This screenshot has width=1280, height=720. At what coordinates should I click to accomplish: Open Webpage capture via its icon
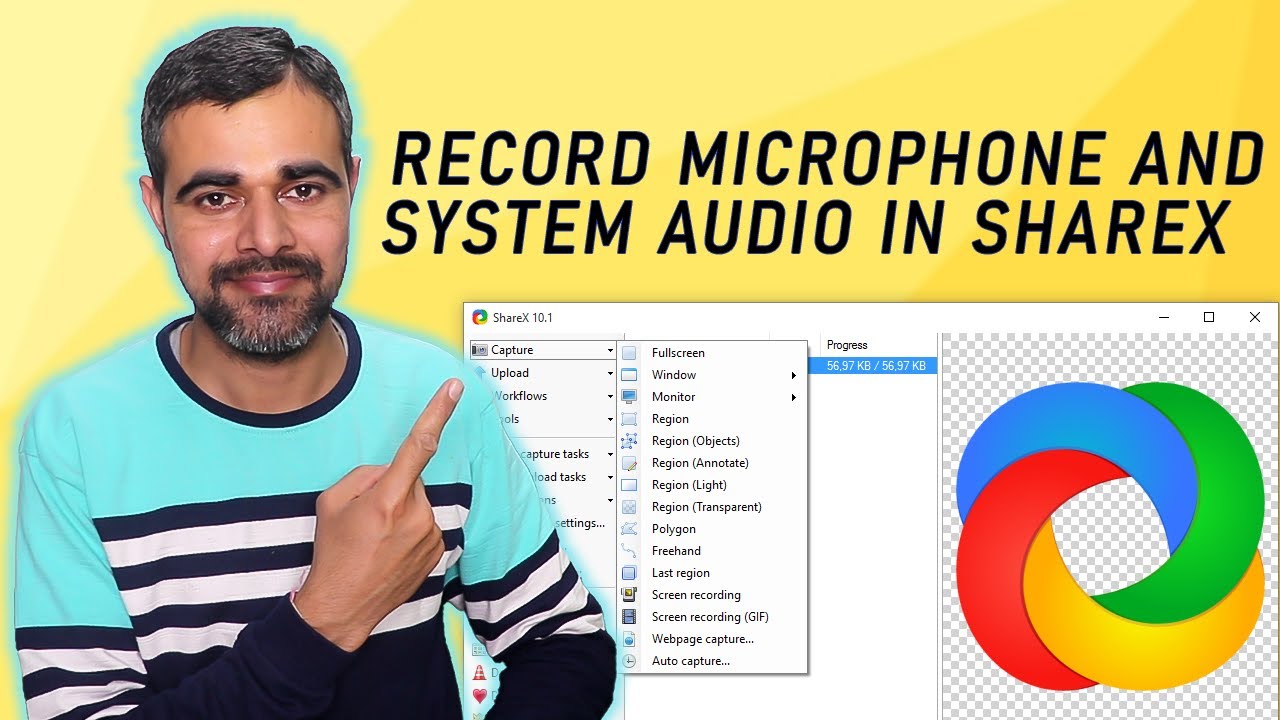(x=629, y=639)
